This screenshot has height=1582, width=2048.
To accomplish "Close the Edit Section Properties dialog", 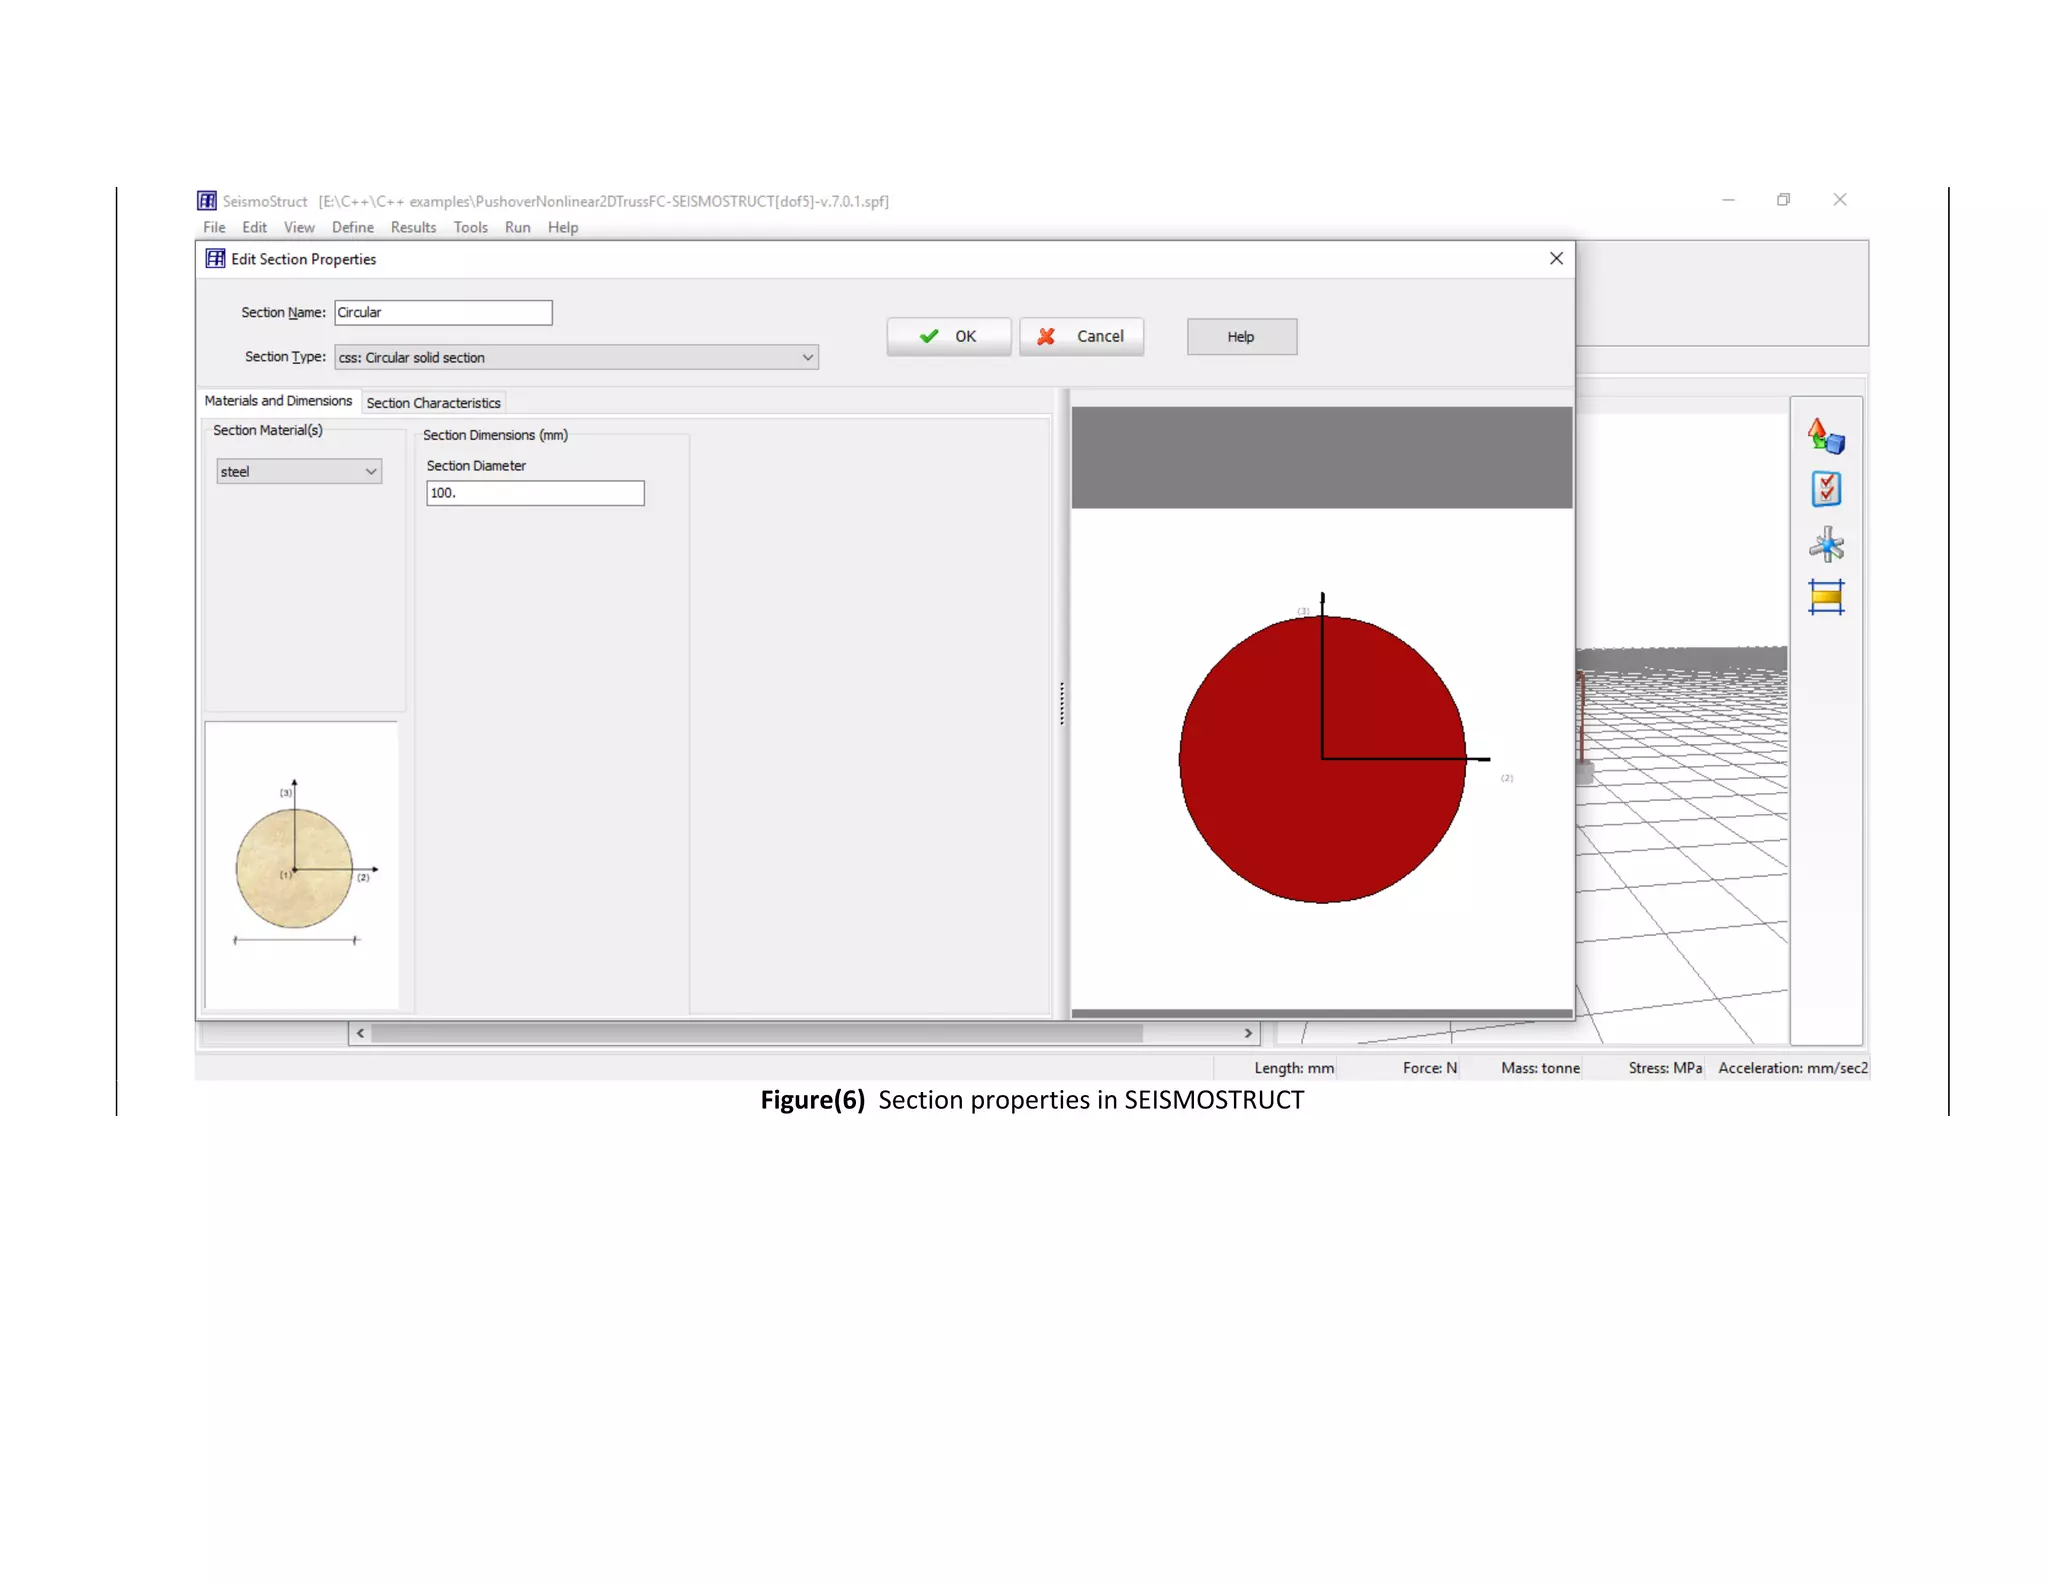I will pyautogui.click(x=1556, y=259).
